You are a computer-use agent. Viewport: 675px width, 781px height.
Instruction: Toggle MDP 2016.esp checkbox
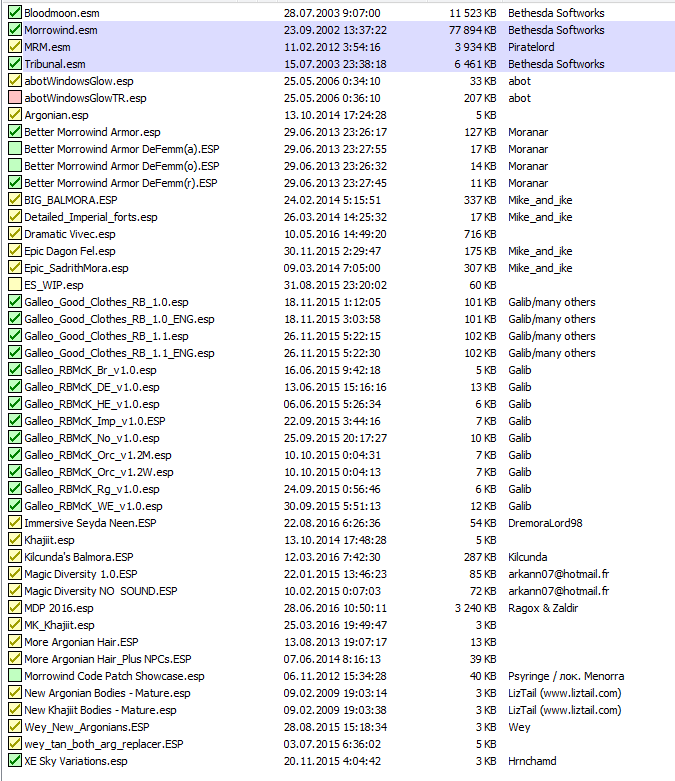(x=15, y=608)
